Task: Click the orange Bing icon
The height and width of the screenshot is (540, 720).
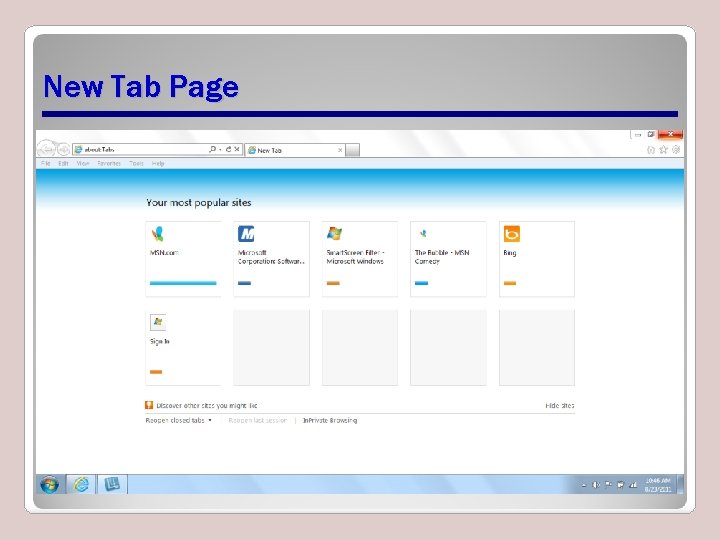Action: click(512, 234)
